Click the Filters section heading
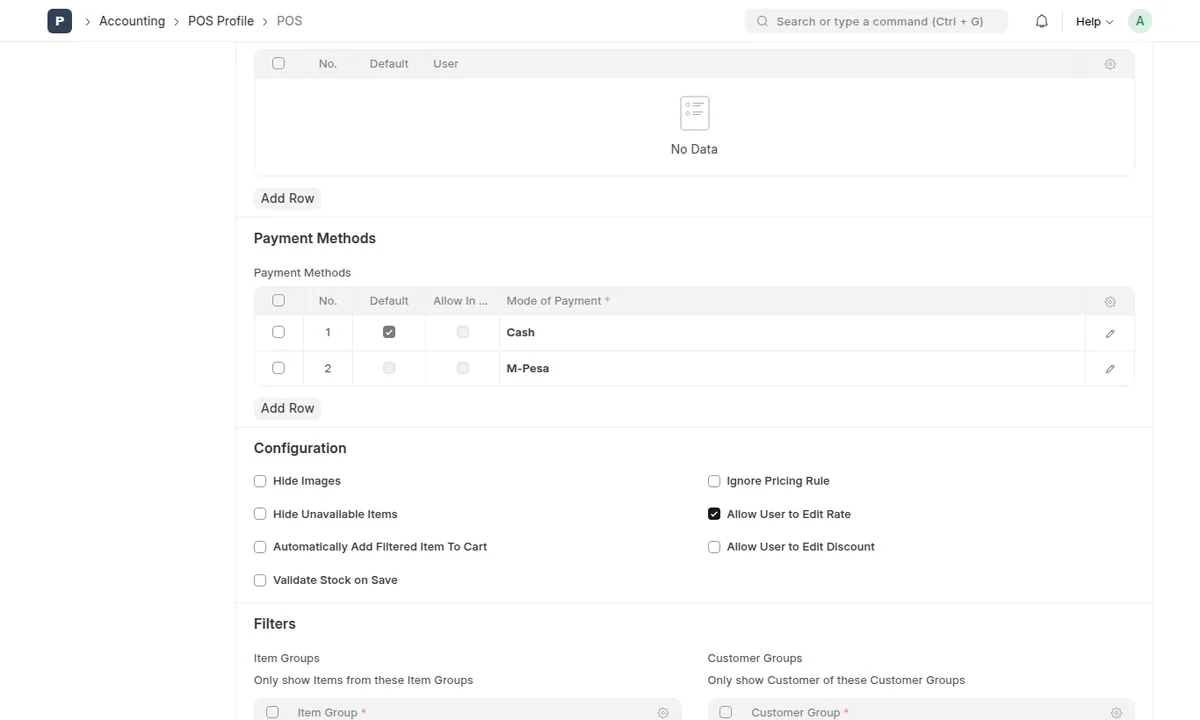1200x720 pixels. tap(275, 624)
